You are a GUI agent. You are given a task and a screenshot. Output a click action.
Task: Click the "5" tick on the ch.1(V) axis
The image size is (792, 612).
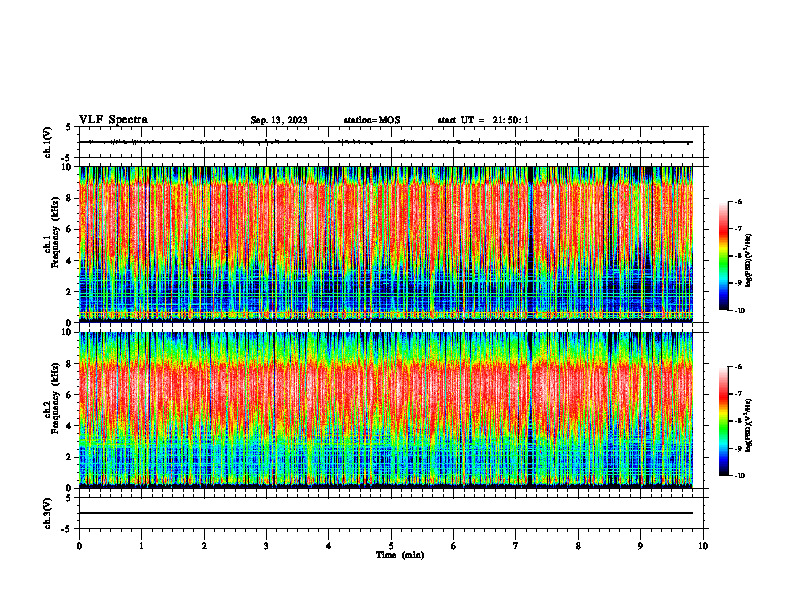coord(68,128)
